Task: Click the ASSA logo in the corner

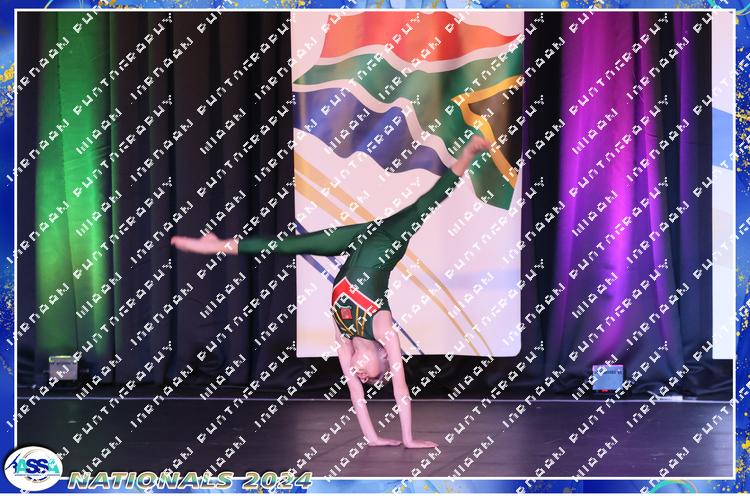Action: [34, 468]
